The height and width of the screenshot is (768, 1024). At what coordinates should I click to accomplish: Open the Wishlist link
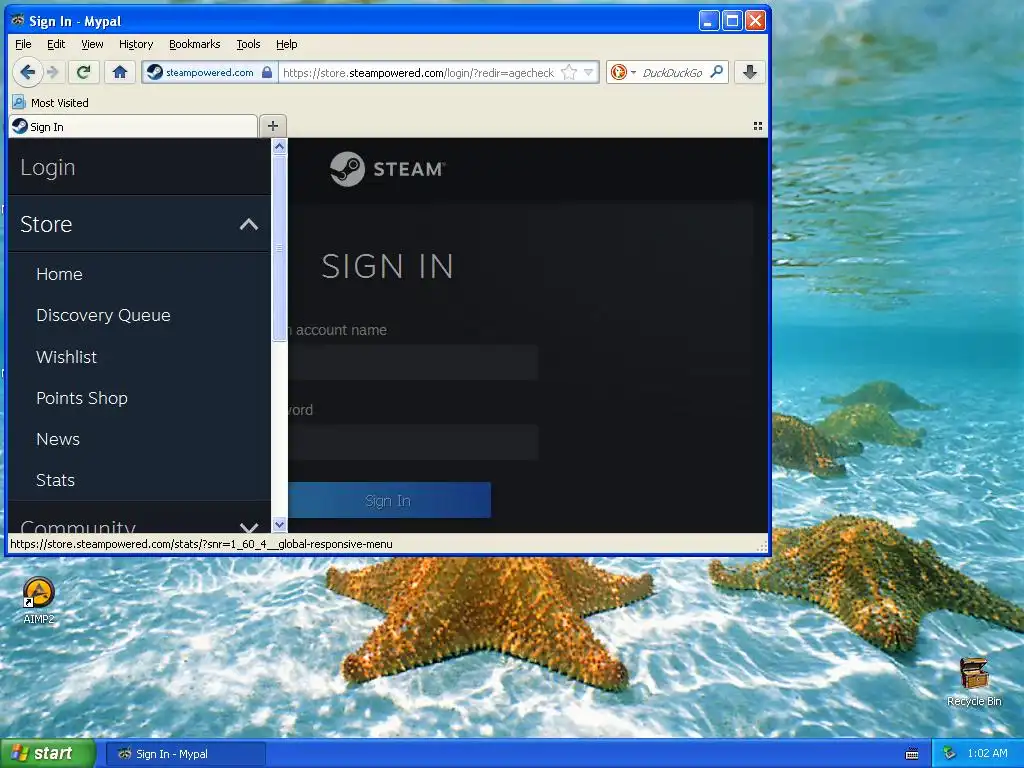click(x=67, y=357)
